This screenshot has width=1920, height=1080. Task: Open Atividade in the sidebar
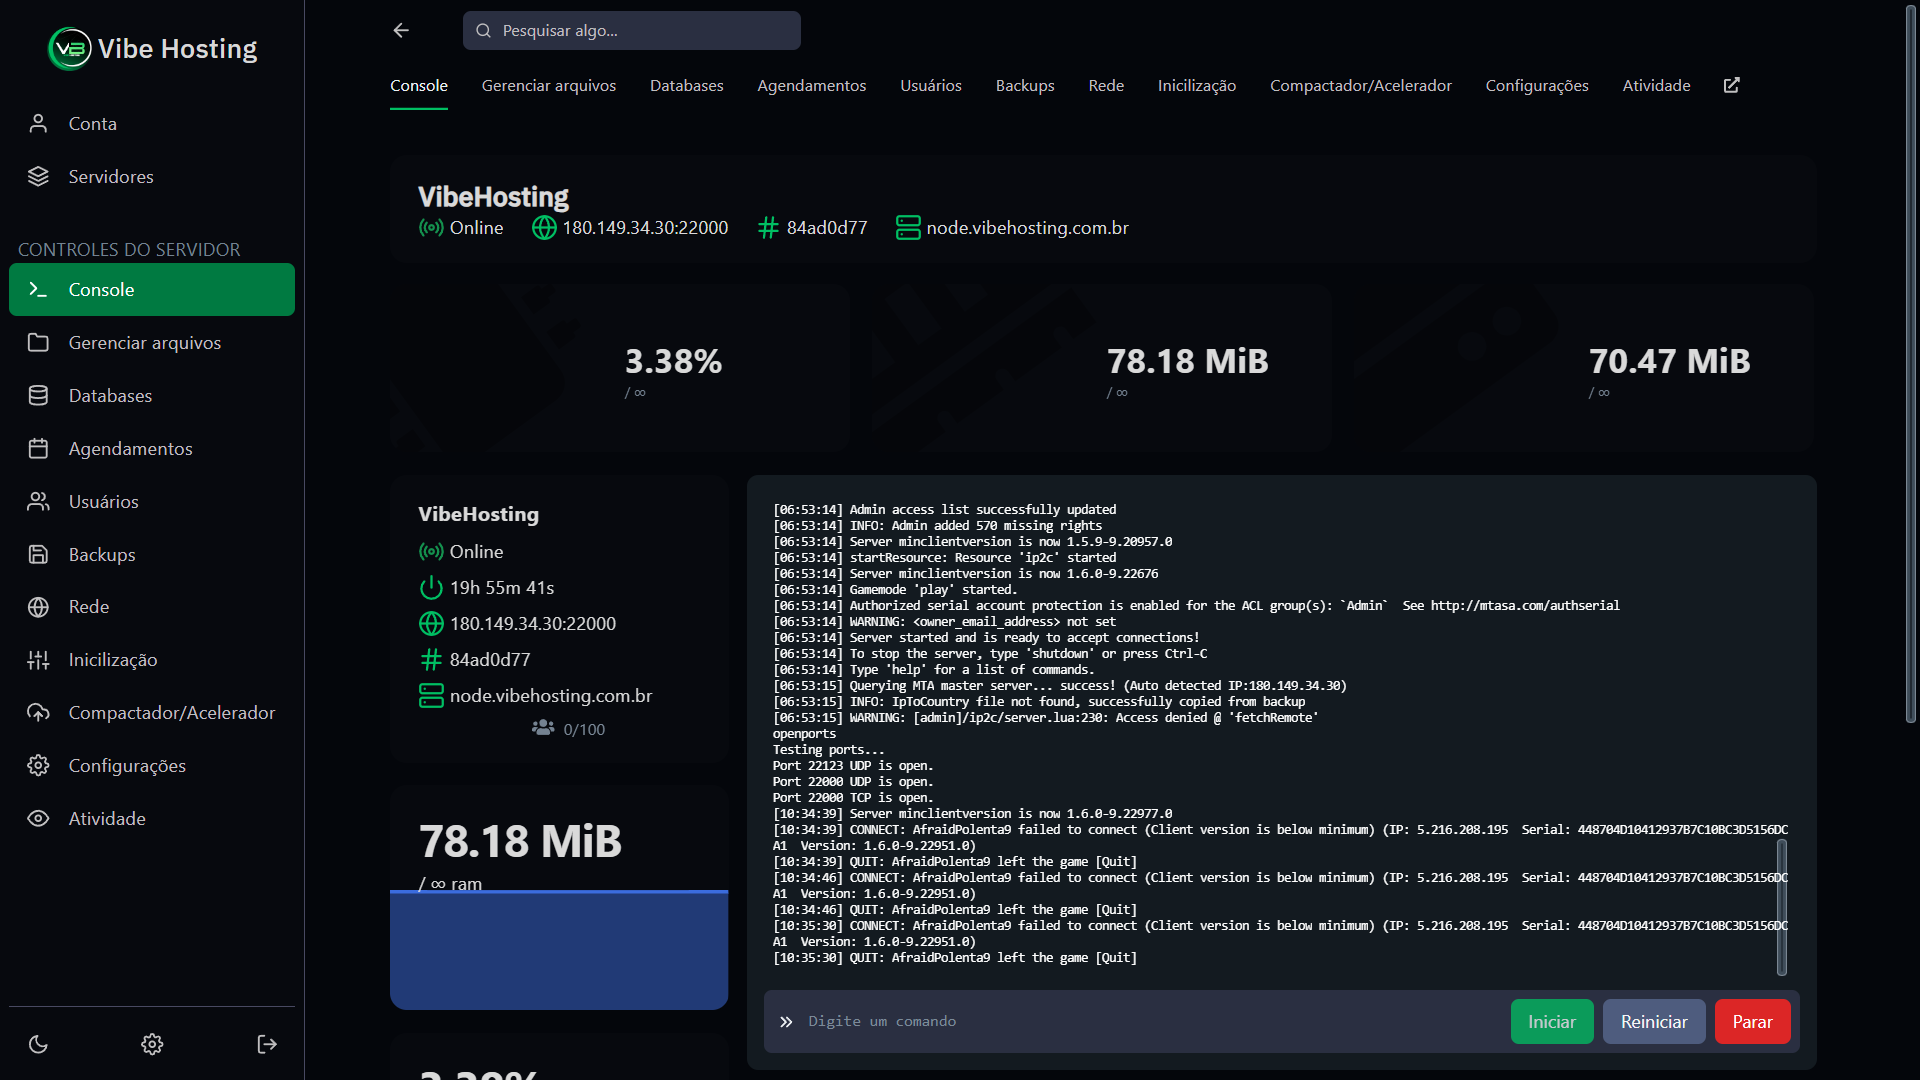pyautogui.click(x=152, y=818)
